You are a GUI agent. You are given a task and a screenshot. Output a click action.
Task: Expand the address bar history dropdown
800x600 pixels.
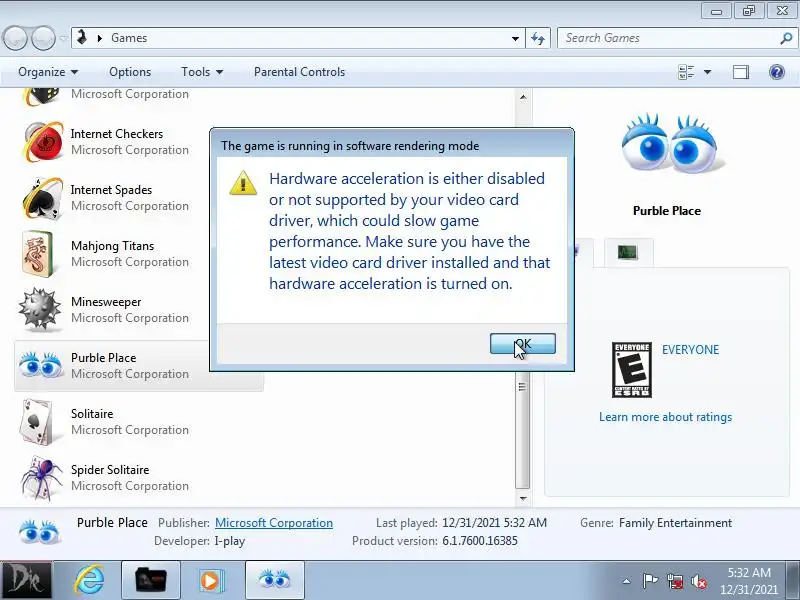point(515,38)
